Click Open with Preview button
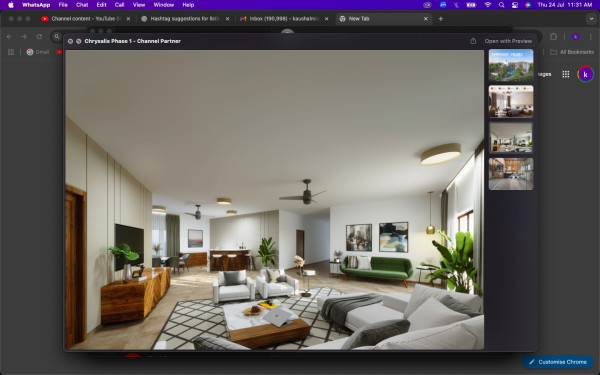Image resolution: width=600 pixels, height=375 pixels. click(x=508, y=41)
